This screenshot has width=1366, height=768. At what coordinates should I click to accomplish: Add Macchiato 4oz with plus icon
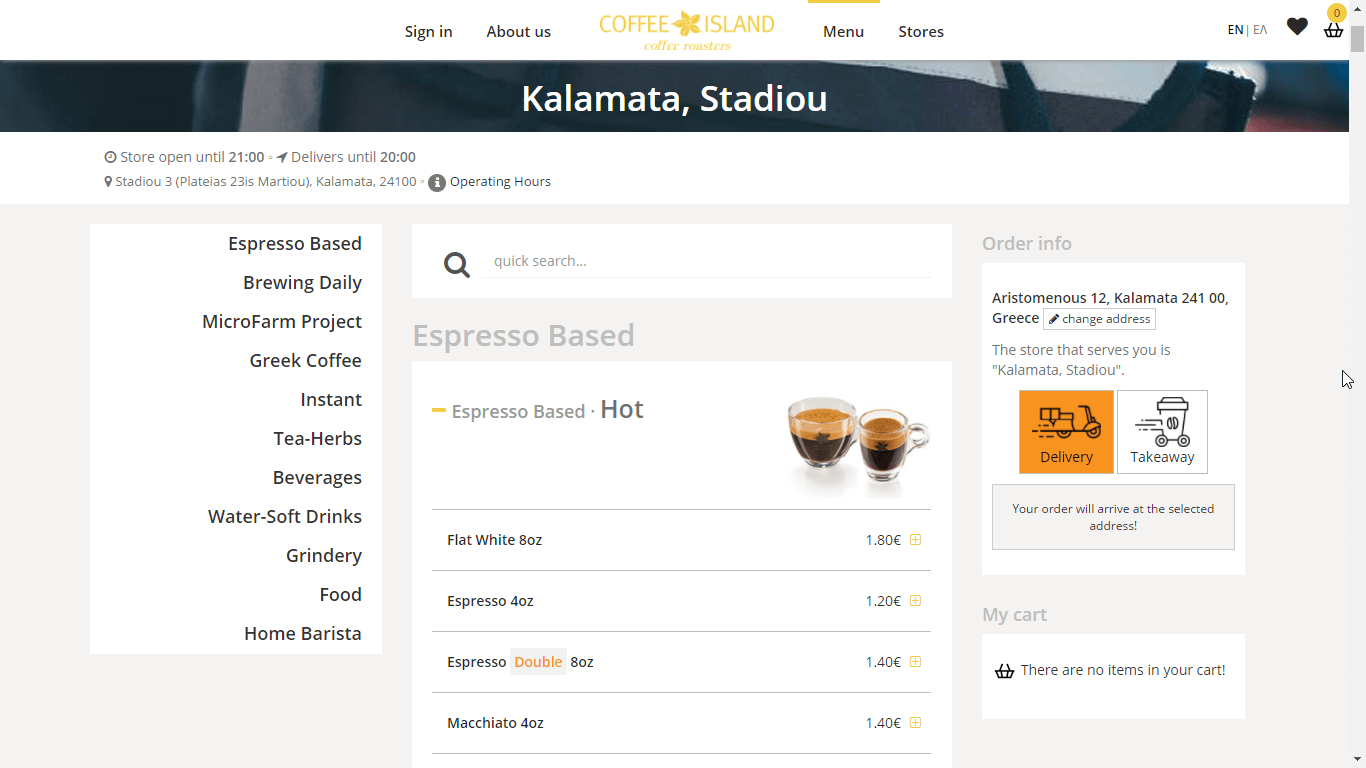[915, 723]
